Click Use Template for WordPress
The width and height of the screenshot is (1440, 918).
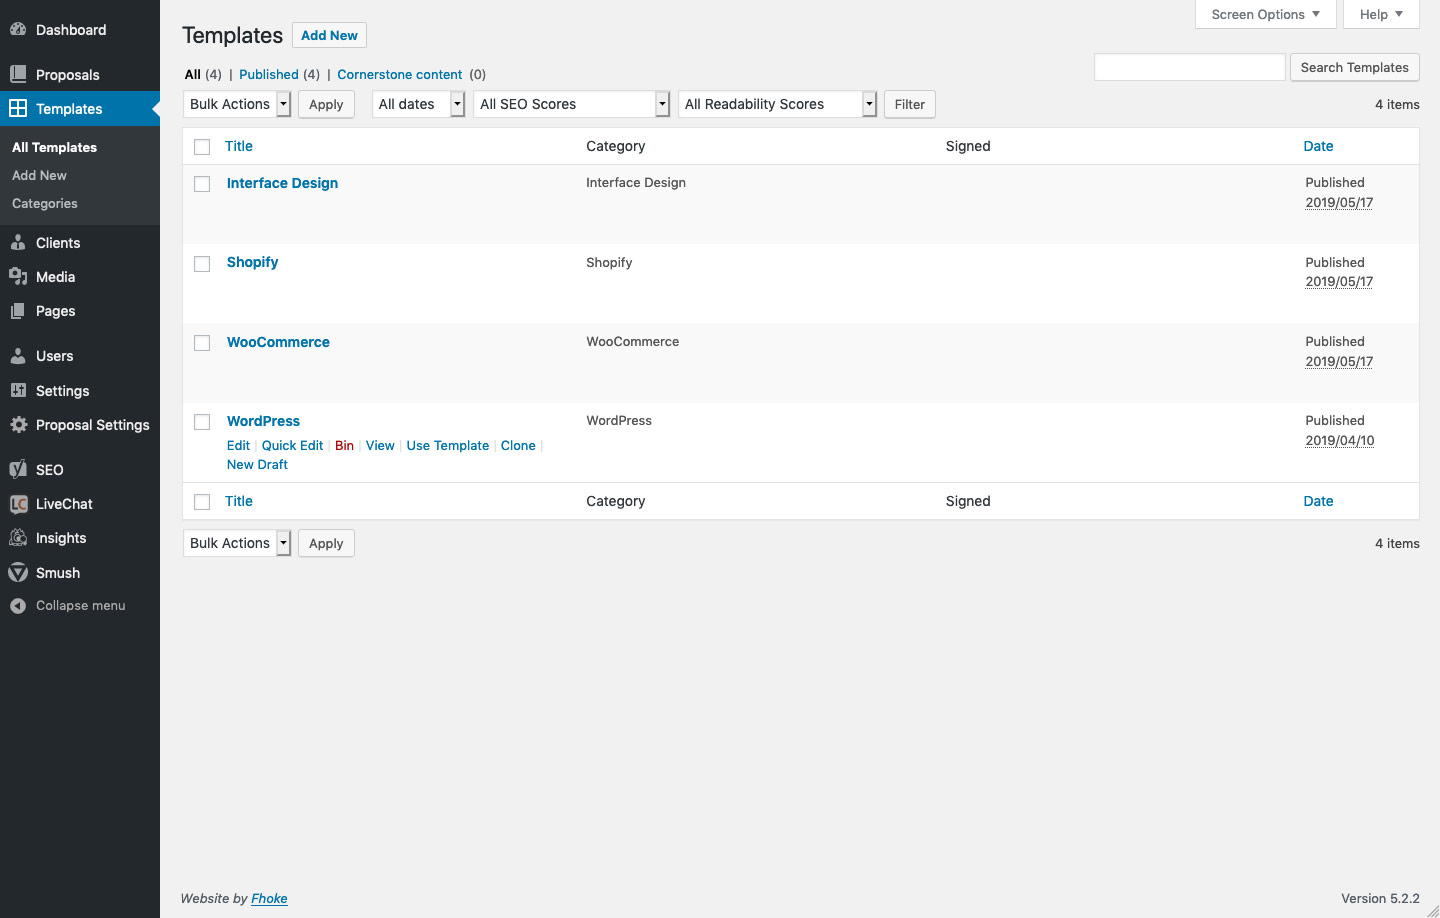coord(448,445)
